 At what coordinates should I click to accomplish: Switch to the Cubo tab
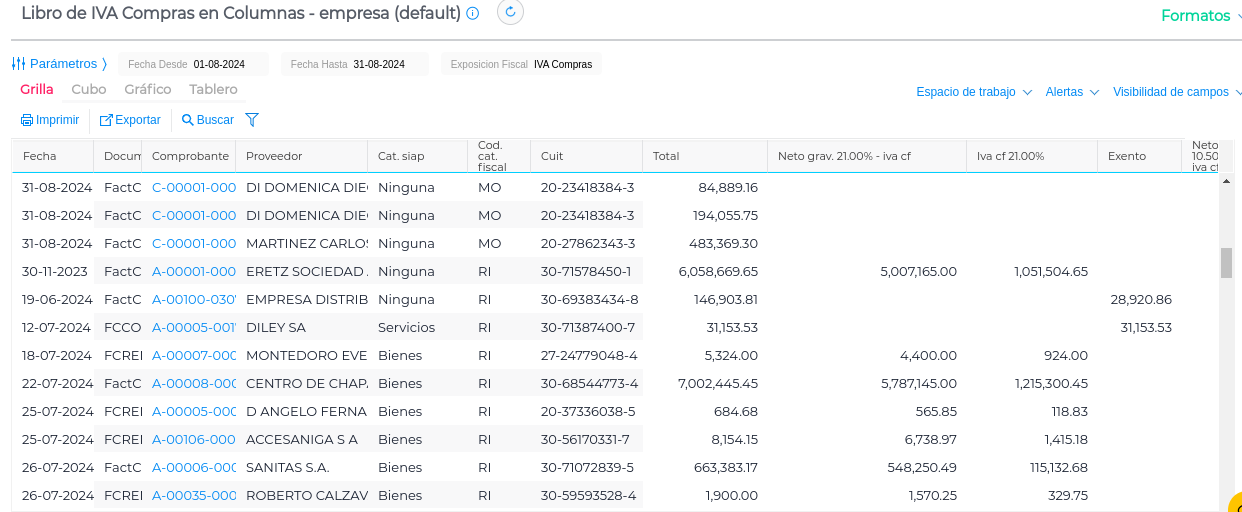(x=89, y=89)
